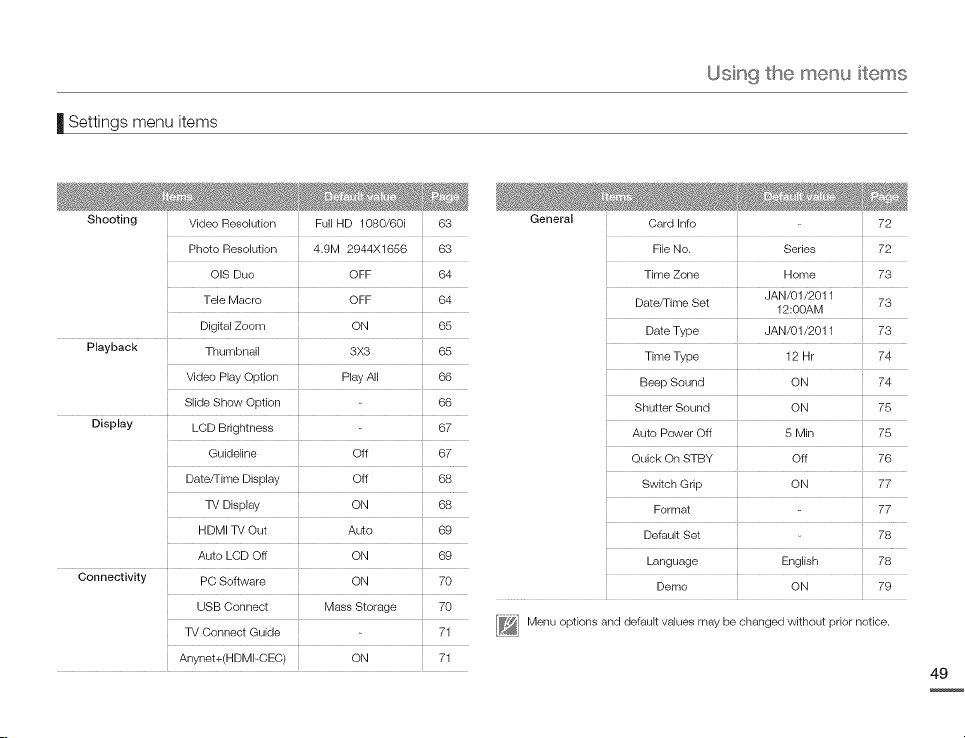
Task: Click the Settings menu items heading
Action: click(143, 122)
